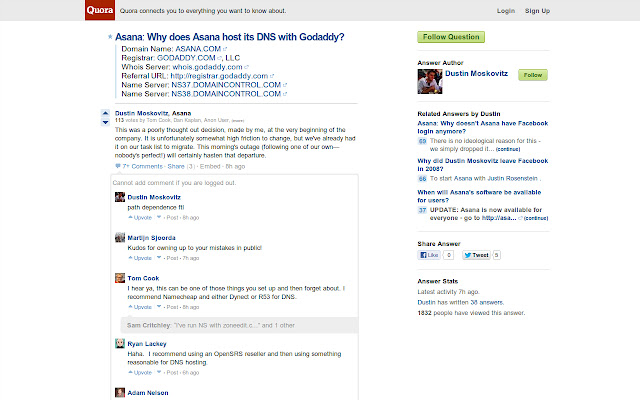Click 'Latest activity 7h ago' text
The height and width of the screenshot is (400, 640).
(x=448, y=292)
